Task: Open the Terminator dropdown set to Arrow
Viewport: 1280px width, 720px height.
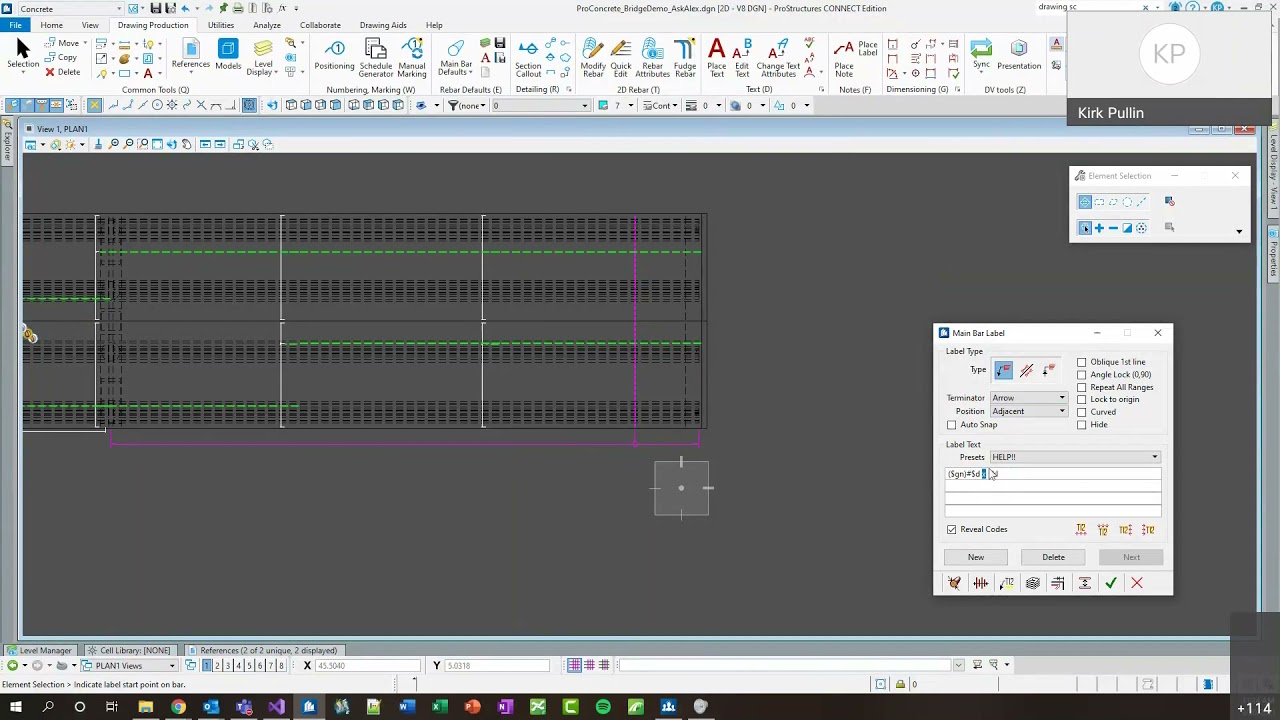Action: (1028, 398)
